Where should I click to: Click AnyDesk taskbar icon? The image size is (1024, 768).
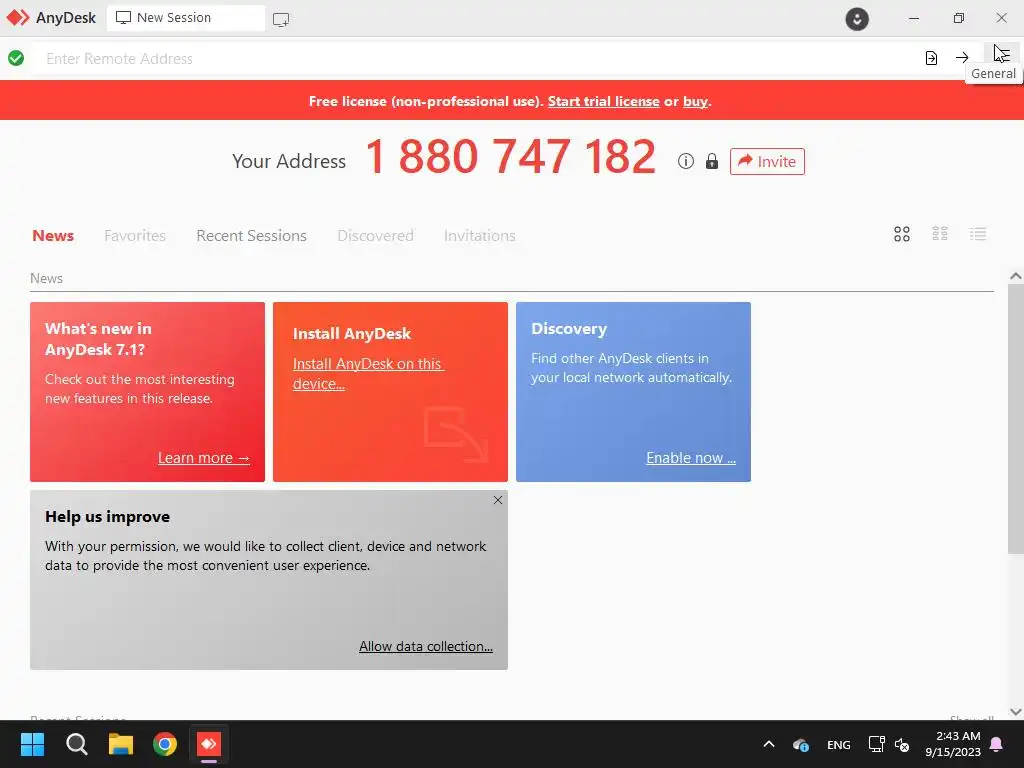pos(209,744)
